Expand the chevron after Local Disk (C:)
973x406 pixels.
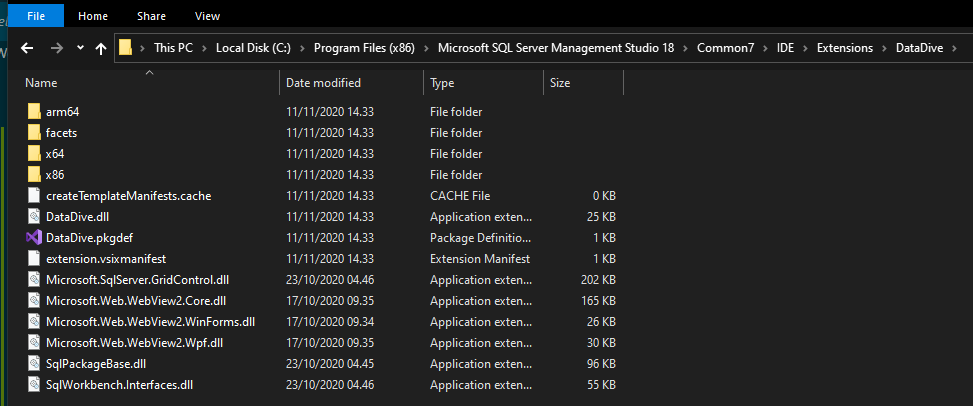(x=303, y=48)
